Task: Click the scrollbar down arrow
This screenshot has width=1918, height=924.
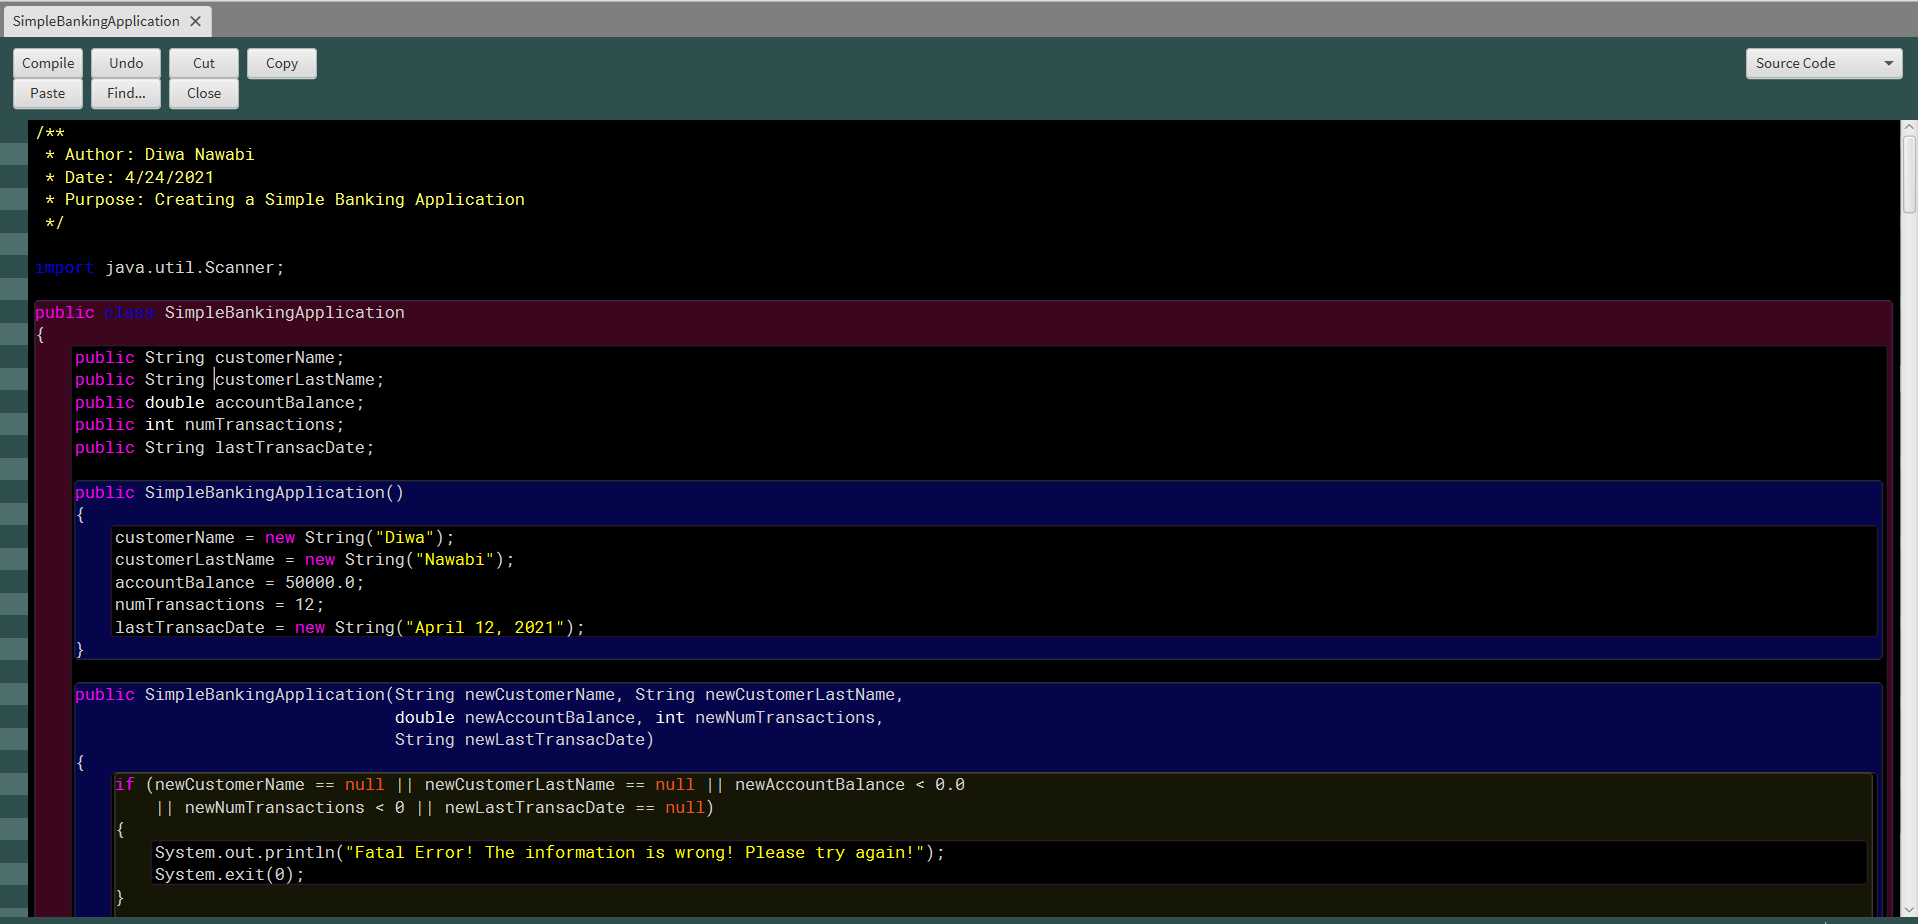Action: coord(1908,911)
